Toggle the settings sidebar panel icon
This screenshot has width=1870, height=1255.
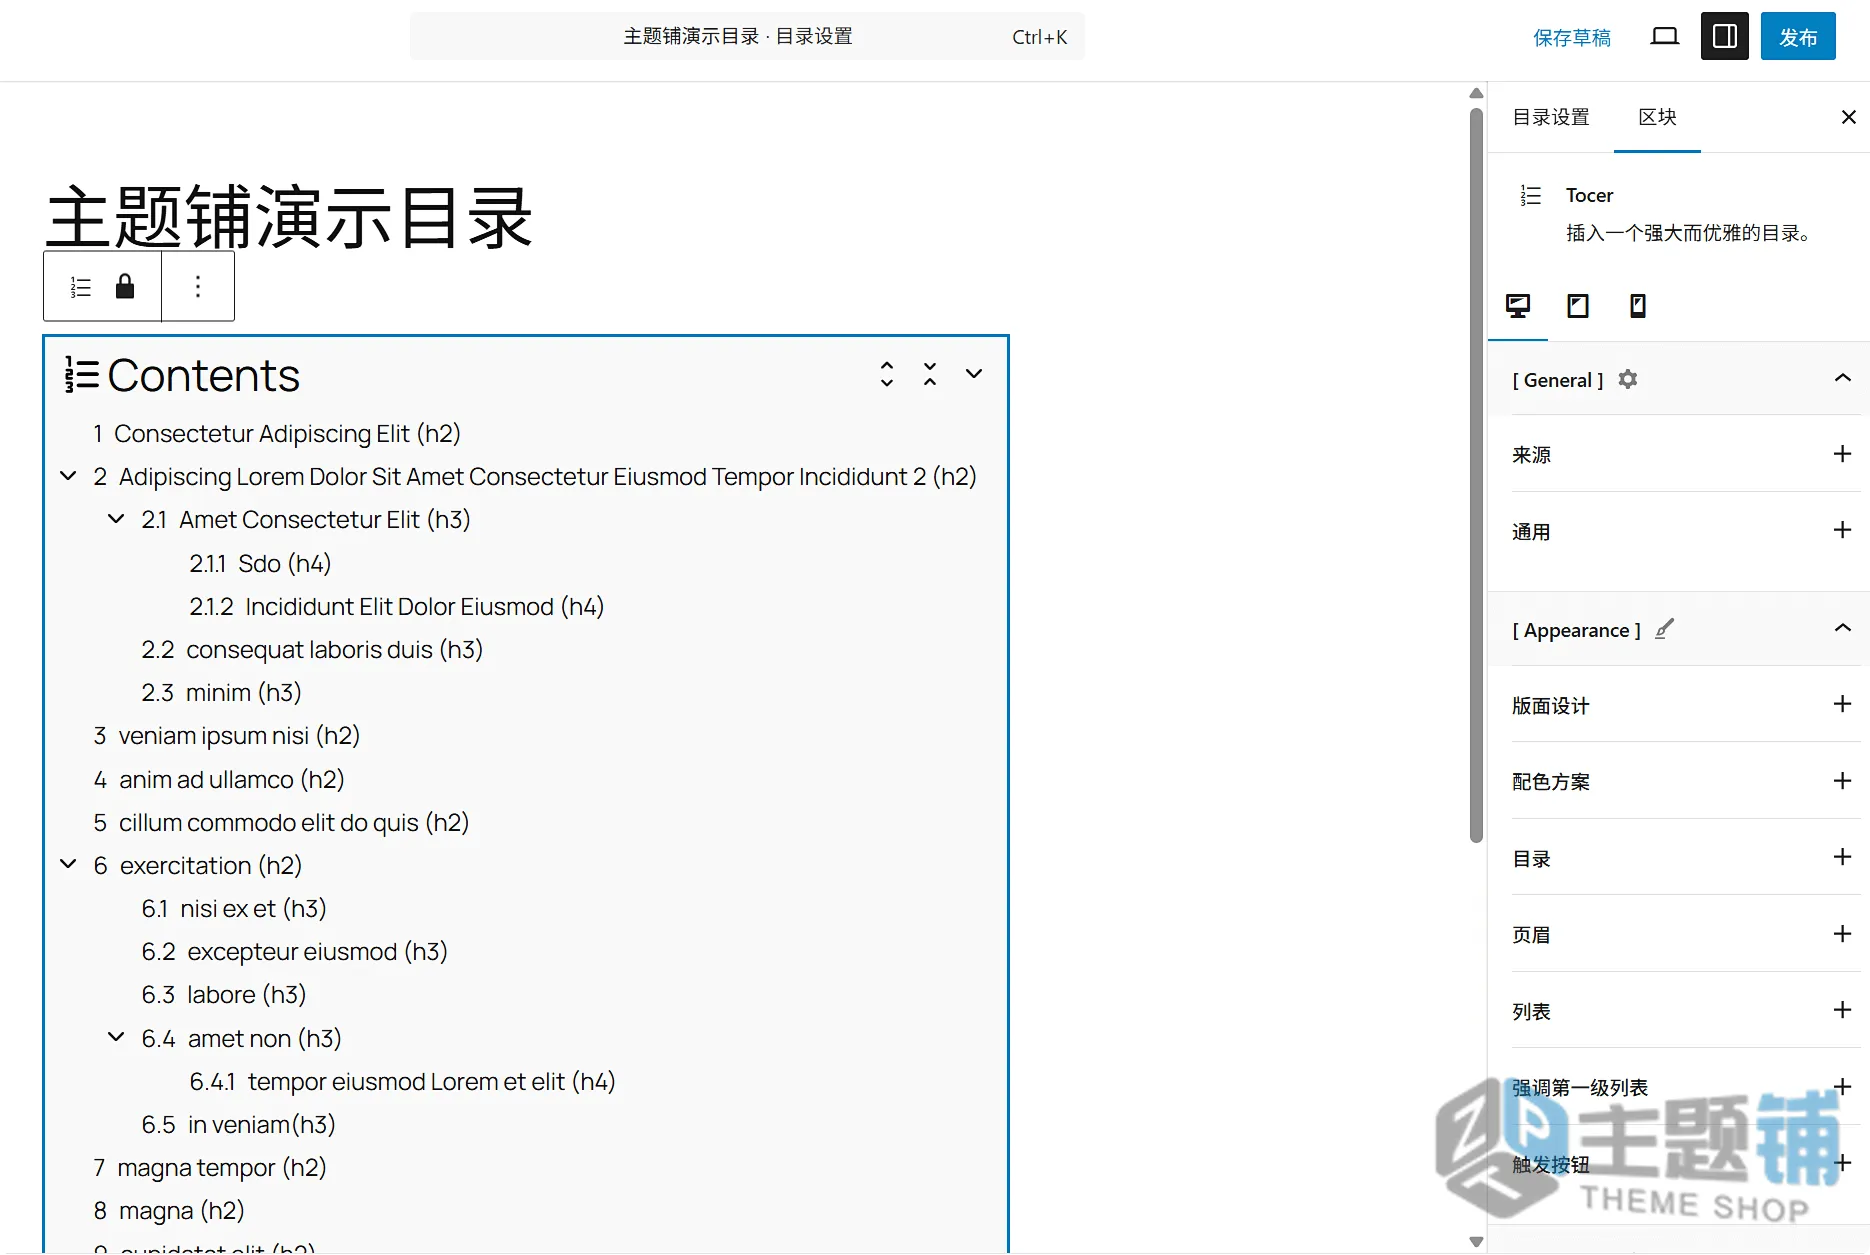1724,37
